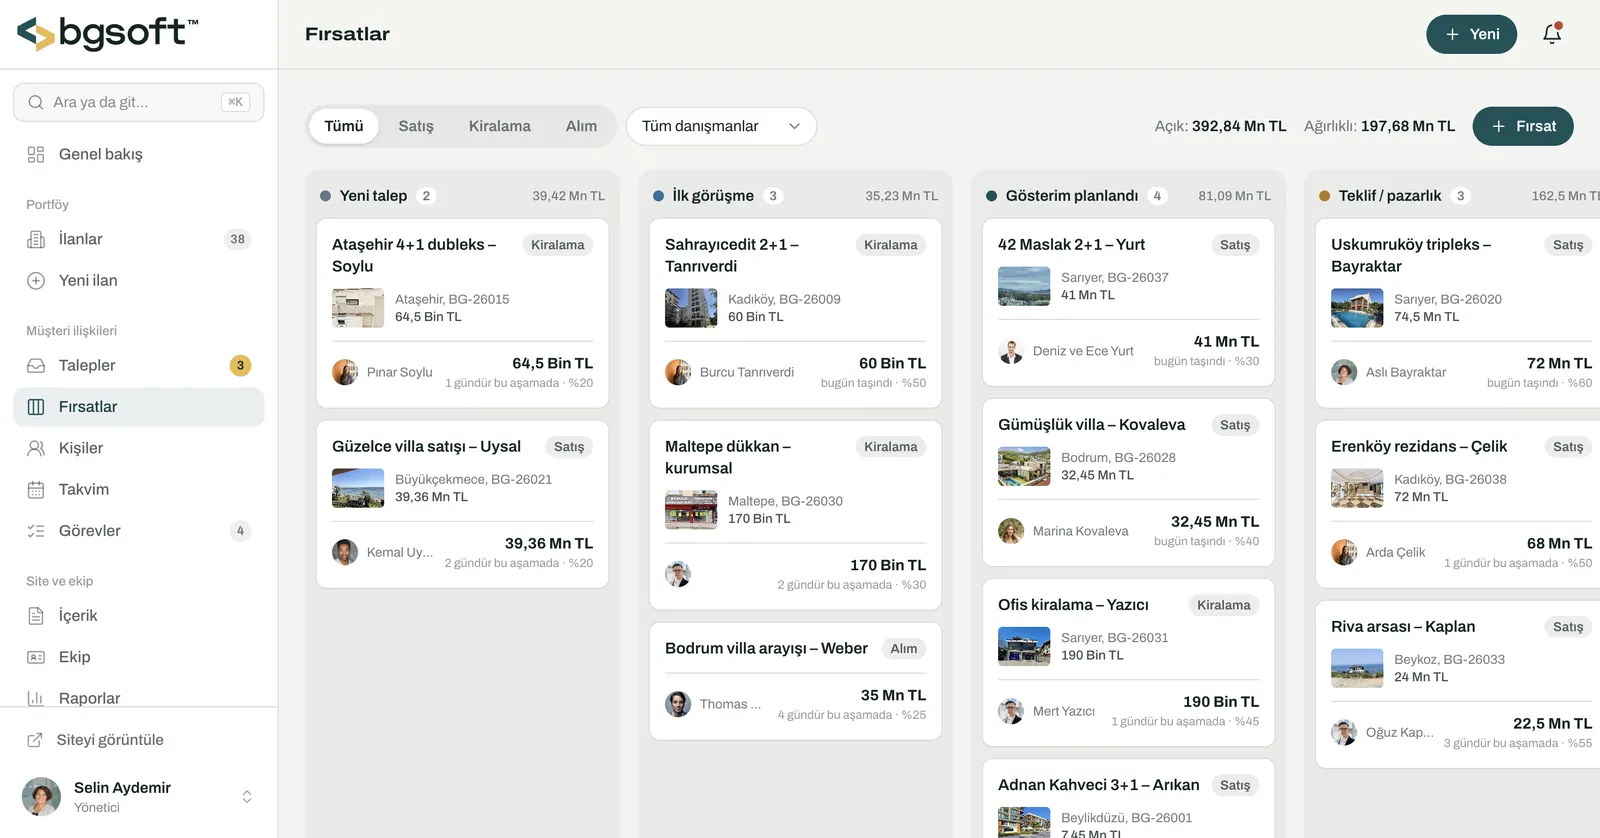Click the Yeni ilan plus-circle icon

(x=36, y=281)
